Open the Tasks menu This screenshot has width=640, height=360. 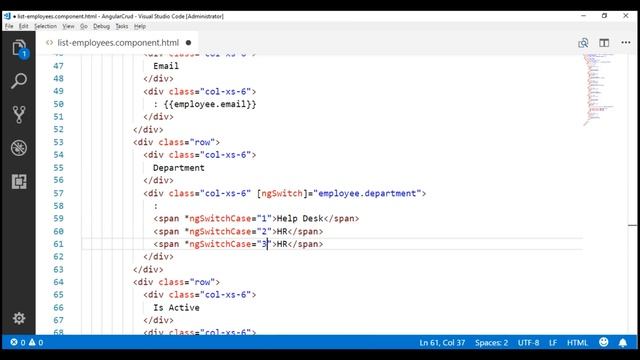pyautogui.click(x=122, y=26)
